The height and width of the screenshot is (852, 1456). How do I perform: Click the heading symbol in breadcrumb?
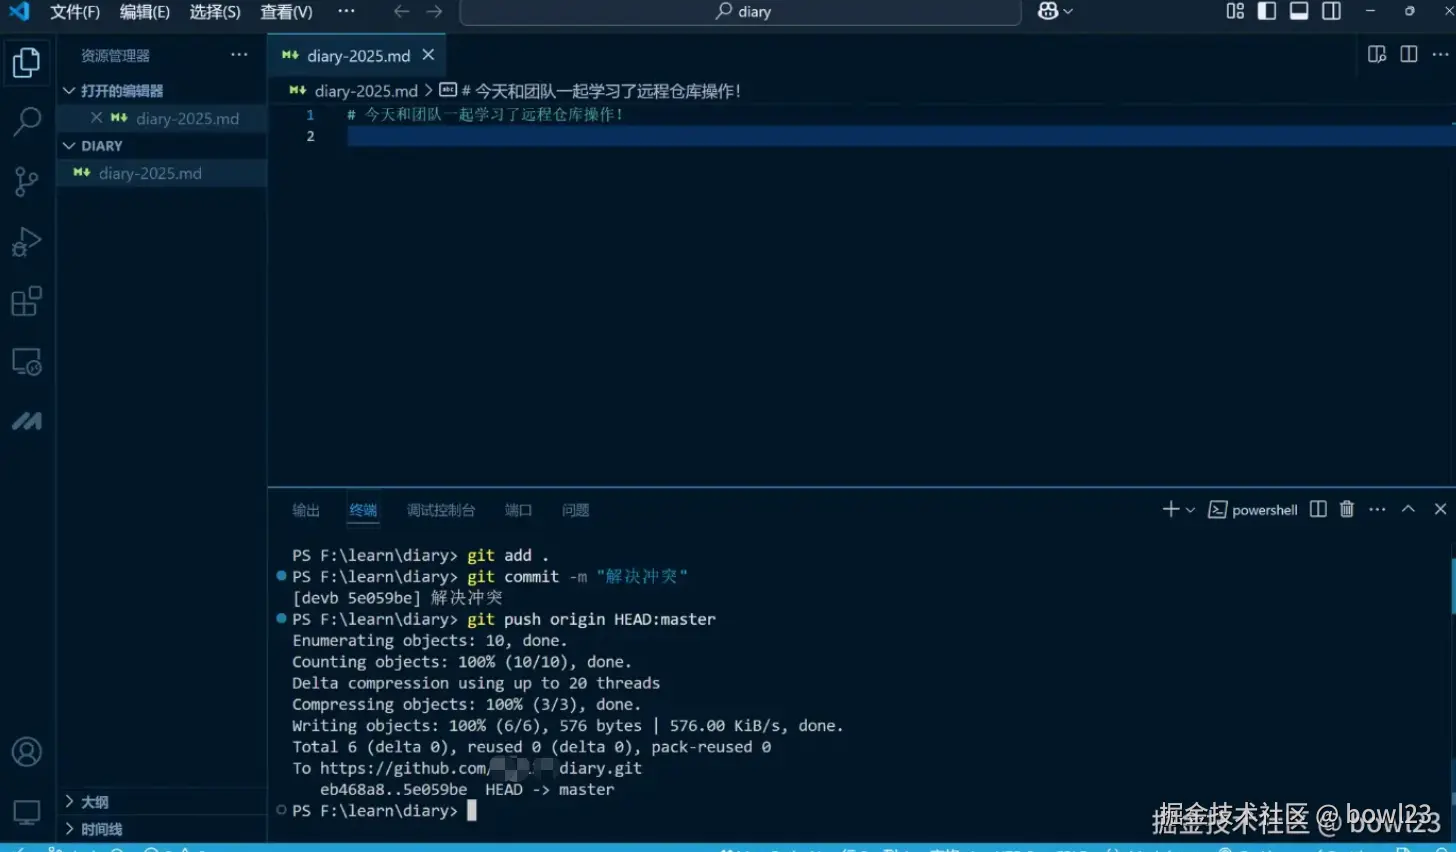click(x=591, y=91)
